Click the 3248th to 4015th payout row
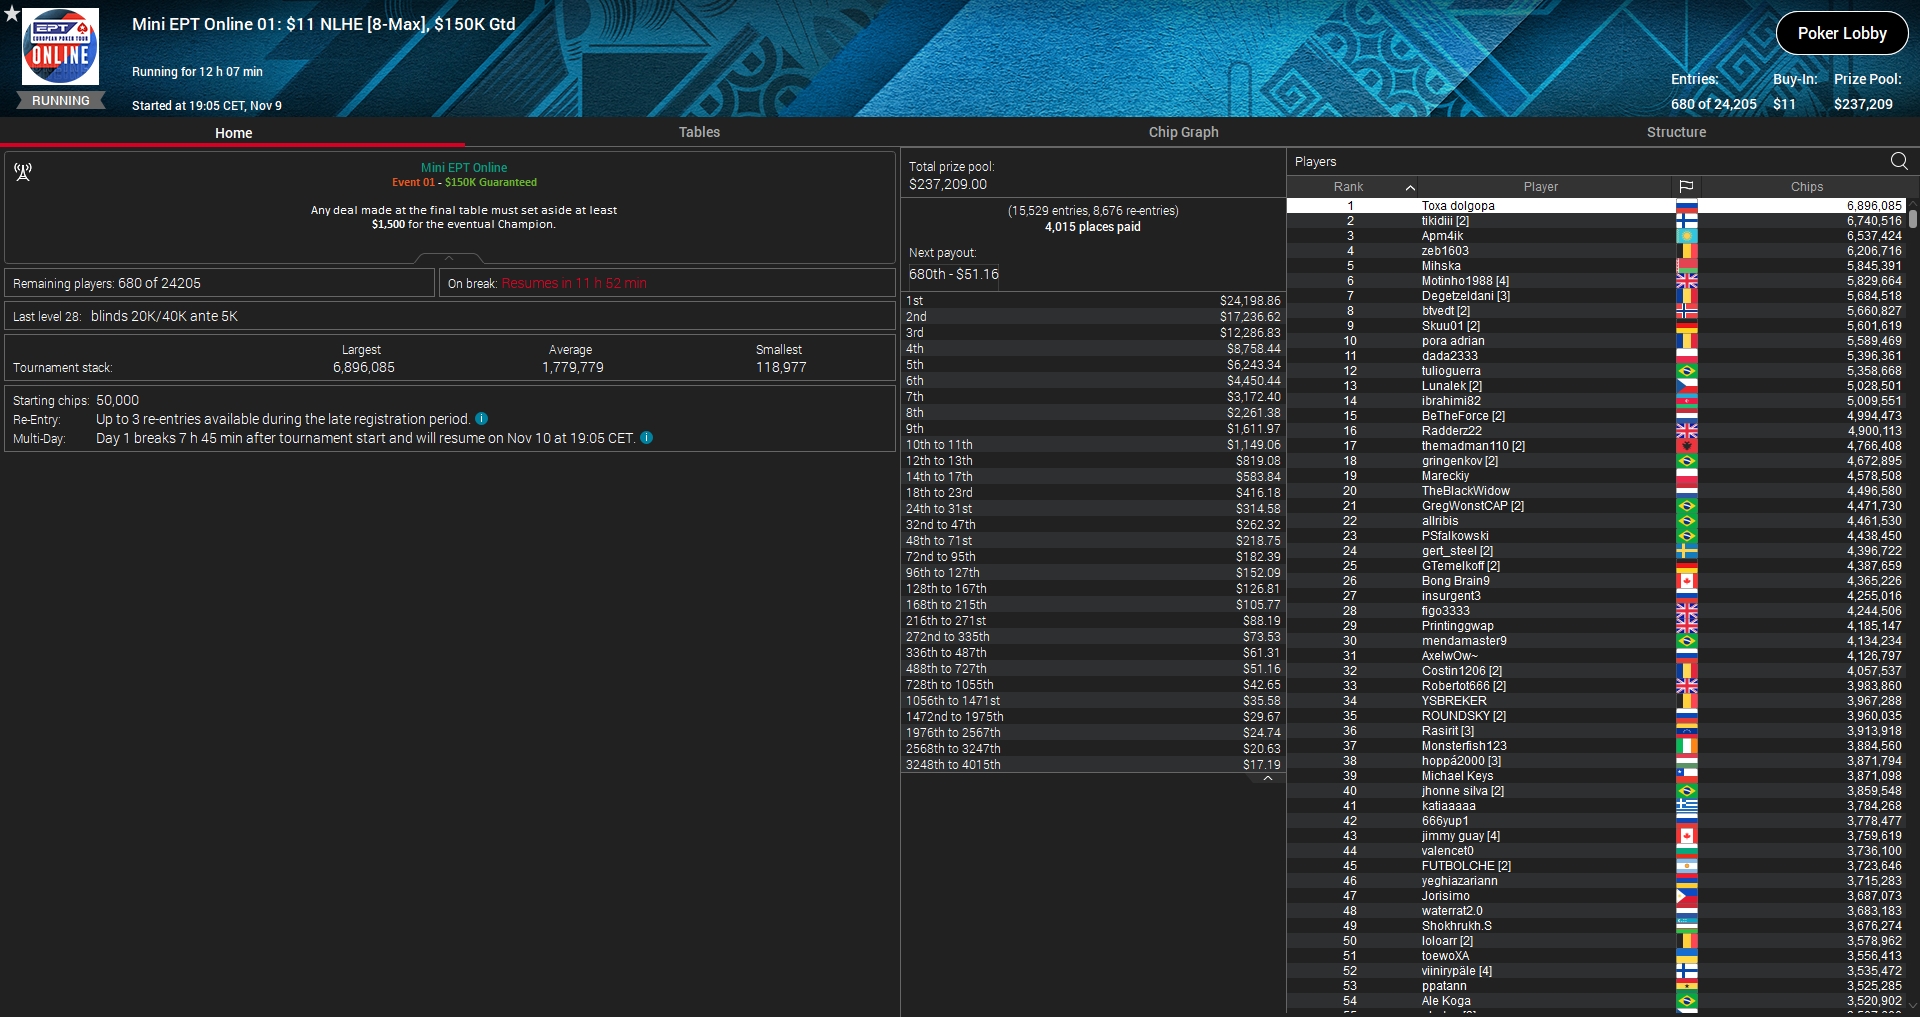This screenshot has width=1920, height=1017. pos(1093,765)
